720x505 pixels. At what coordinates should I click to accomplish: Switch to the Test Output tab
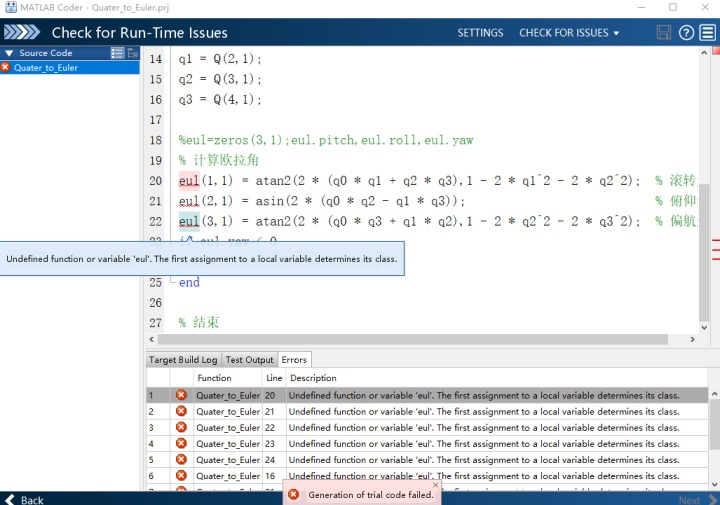249,359
